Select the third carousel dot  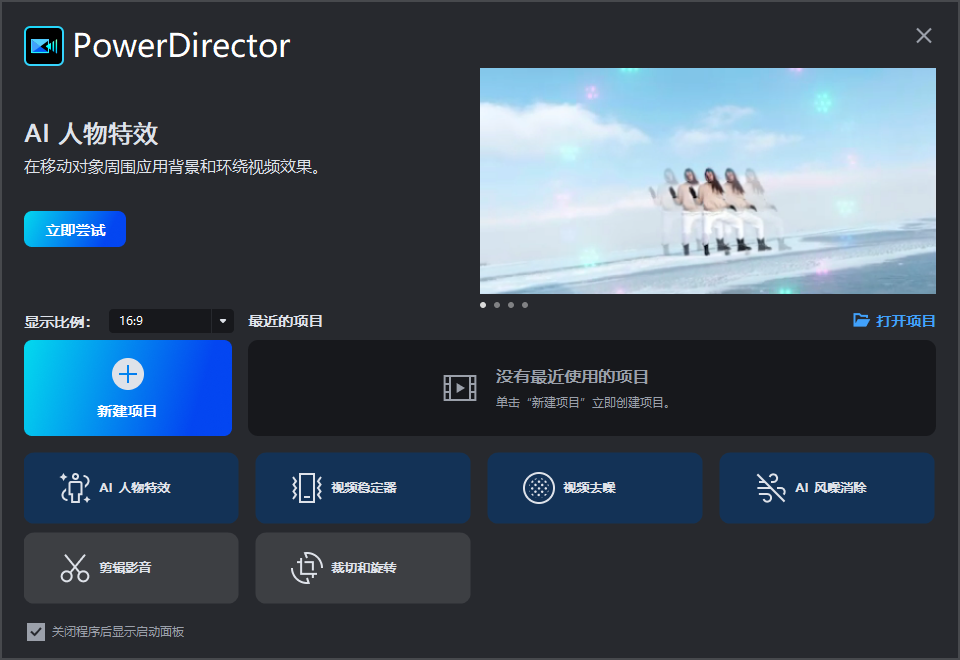(x=511, y=305)
